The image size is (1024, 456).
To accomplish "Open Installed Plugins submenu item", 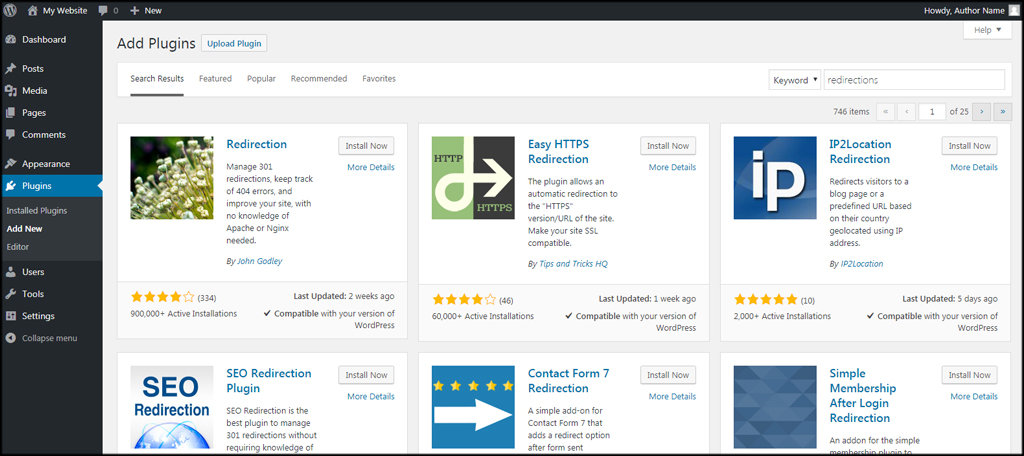I will pos(37,211).
